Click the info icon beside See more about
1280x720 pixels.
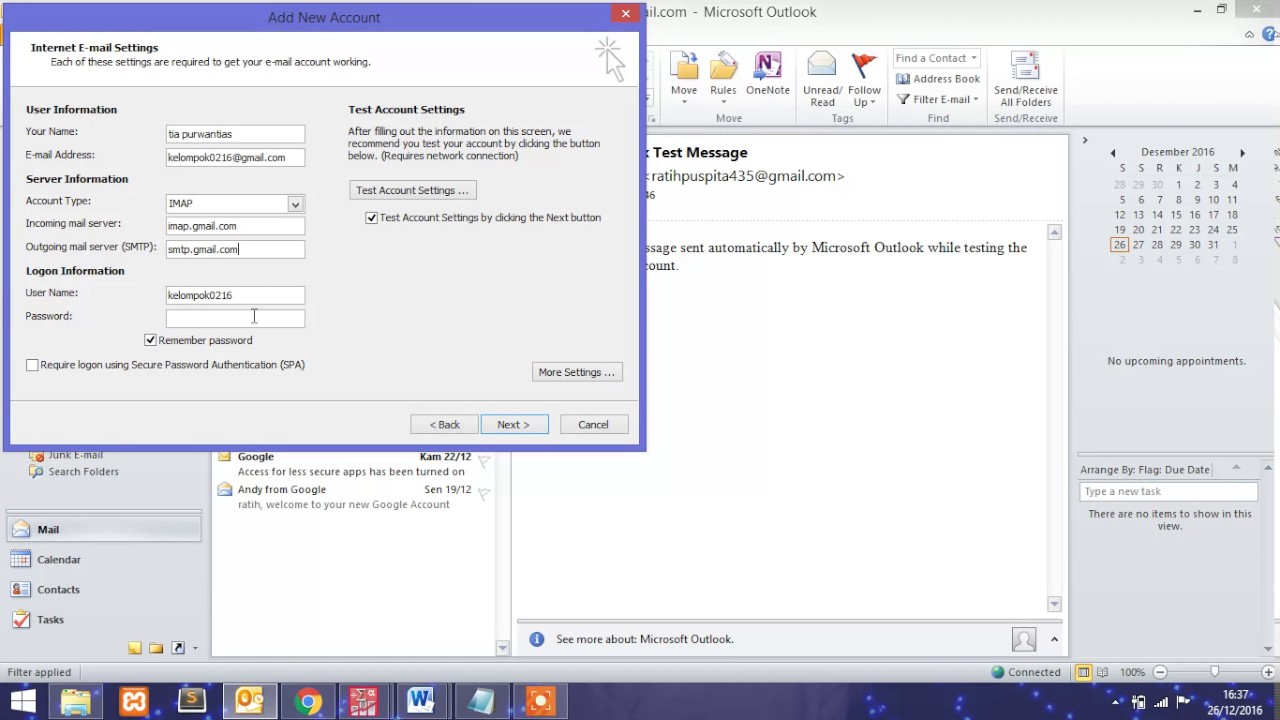coord(536,639)
